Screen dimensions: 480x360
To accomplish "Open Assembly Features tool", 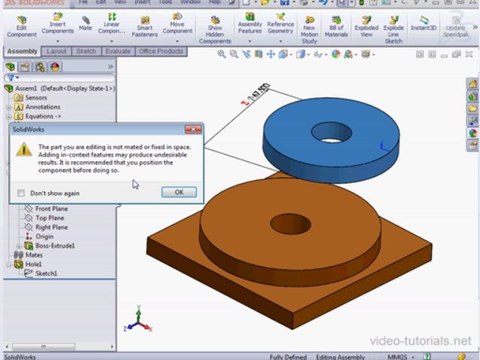I will coord(250,23).
